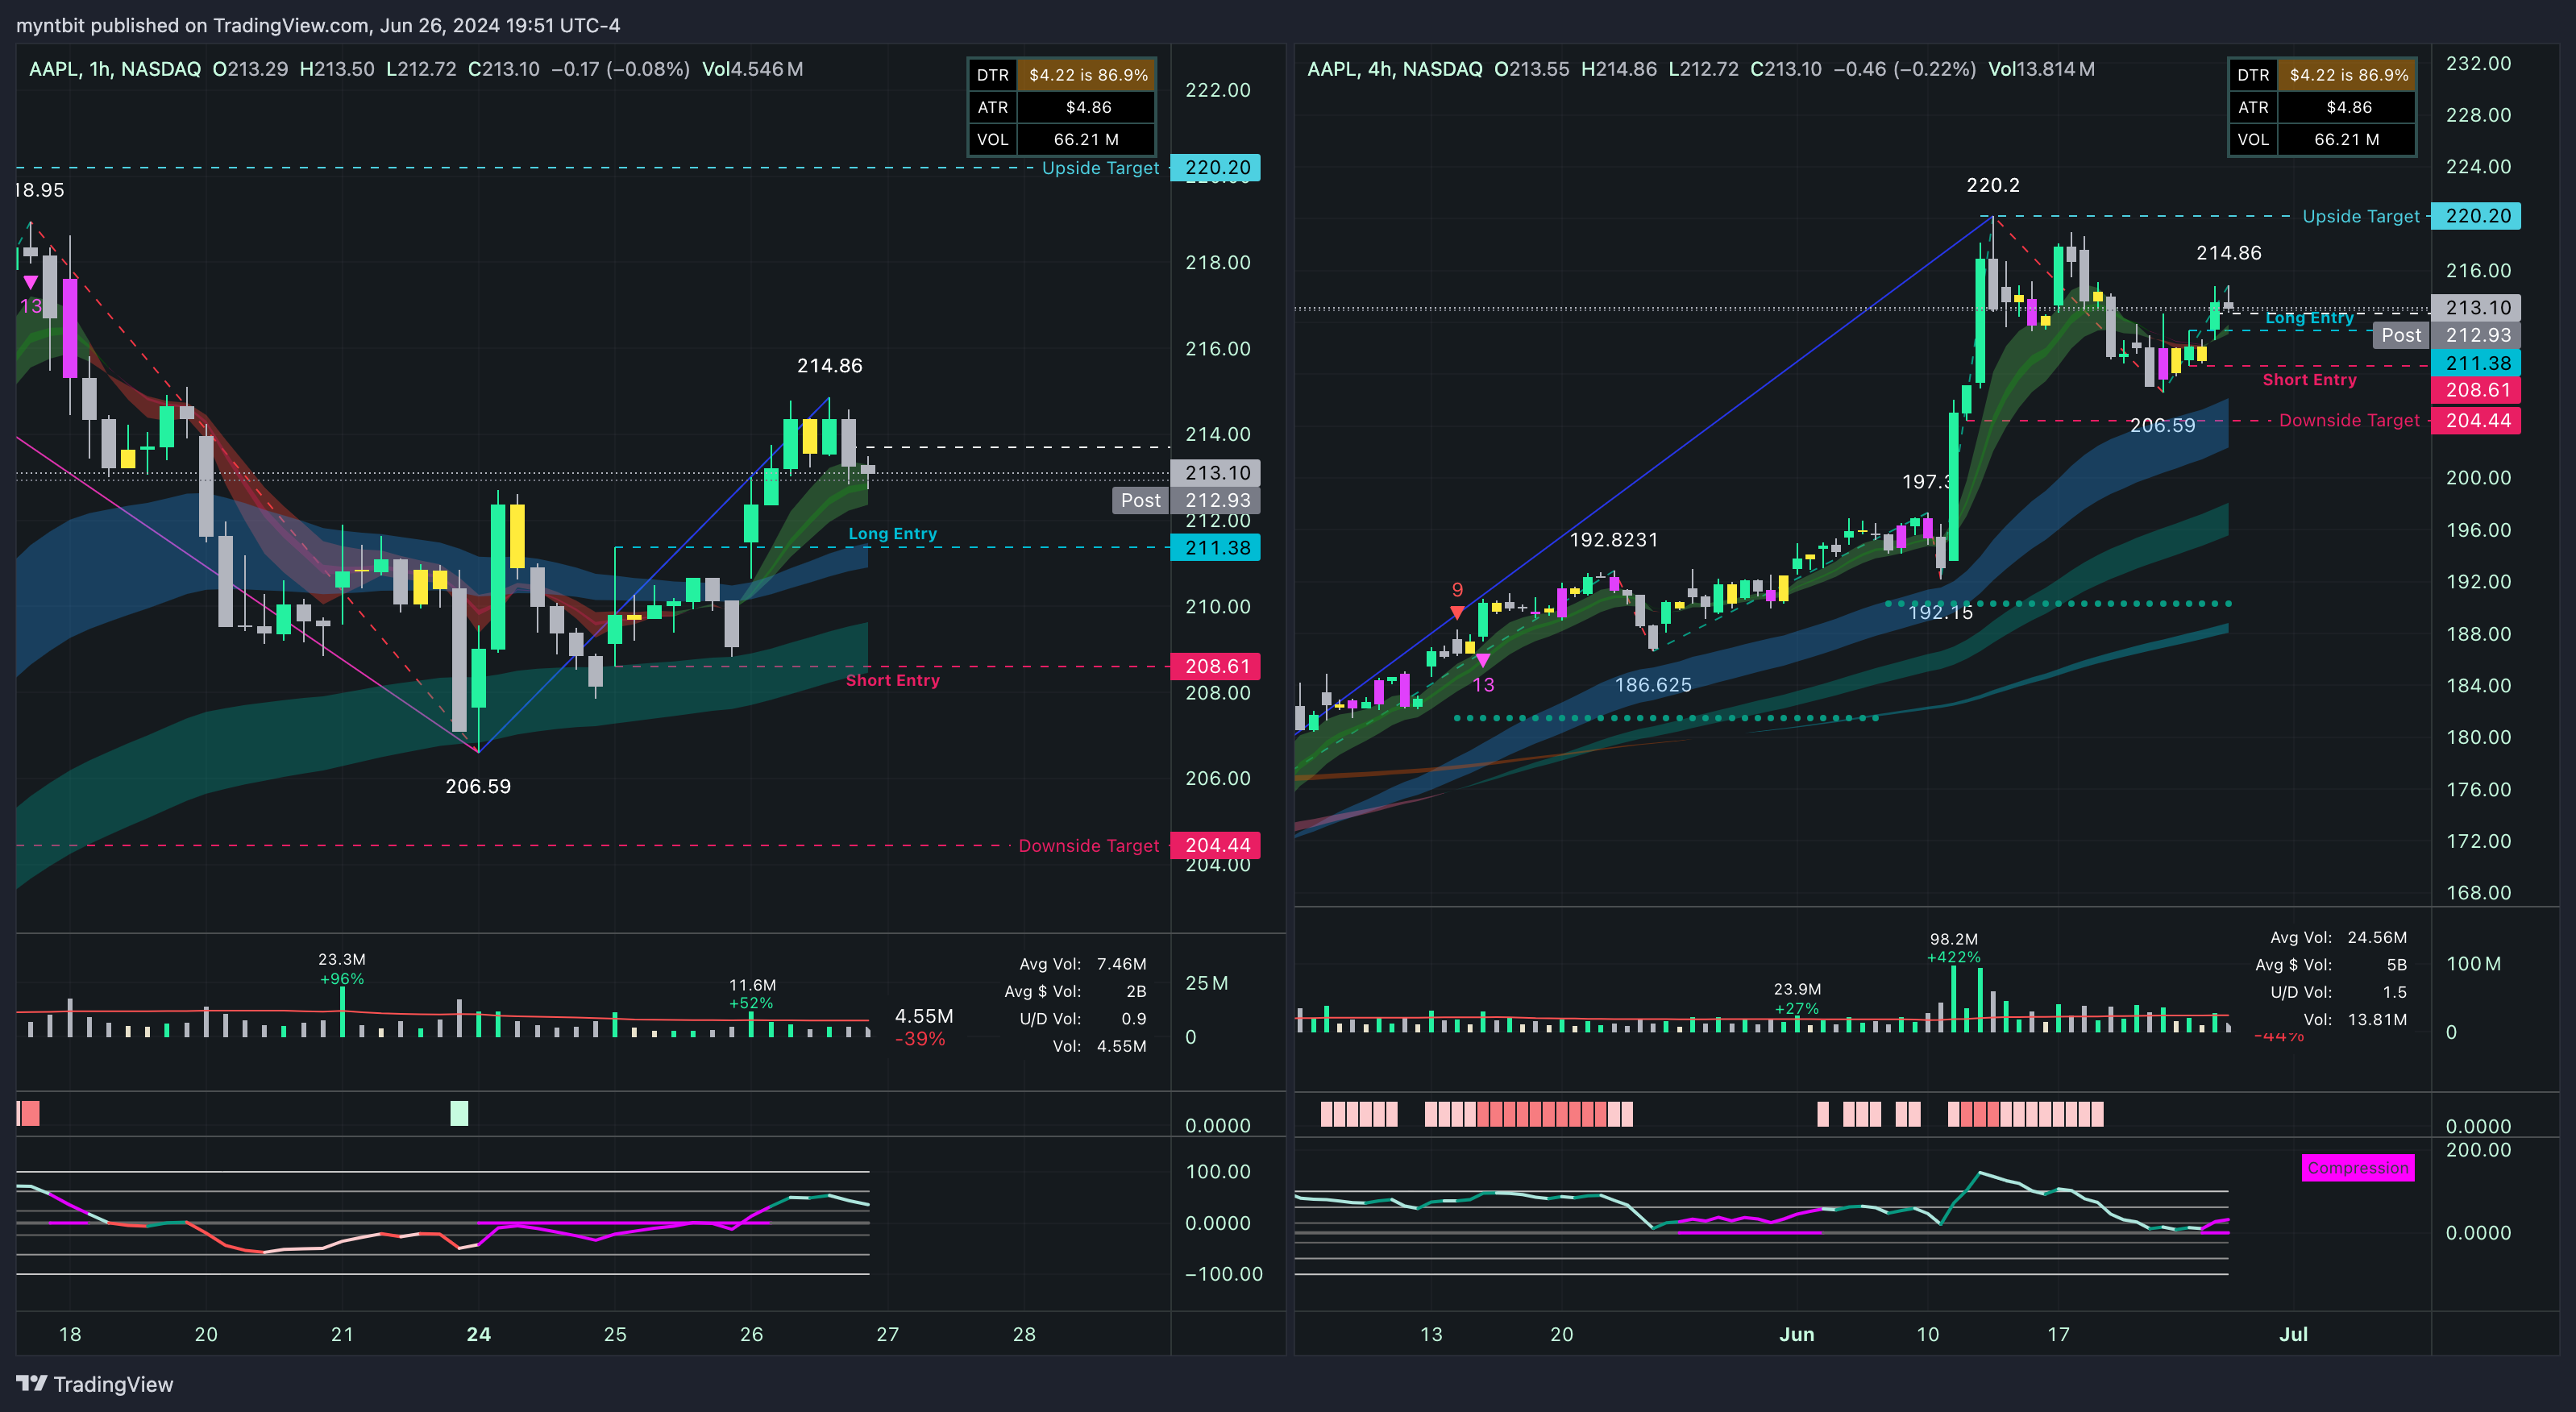Click the Upside Target label on the 1h chart

1100,168
